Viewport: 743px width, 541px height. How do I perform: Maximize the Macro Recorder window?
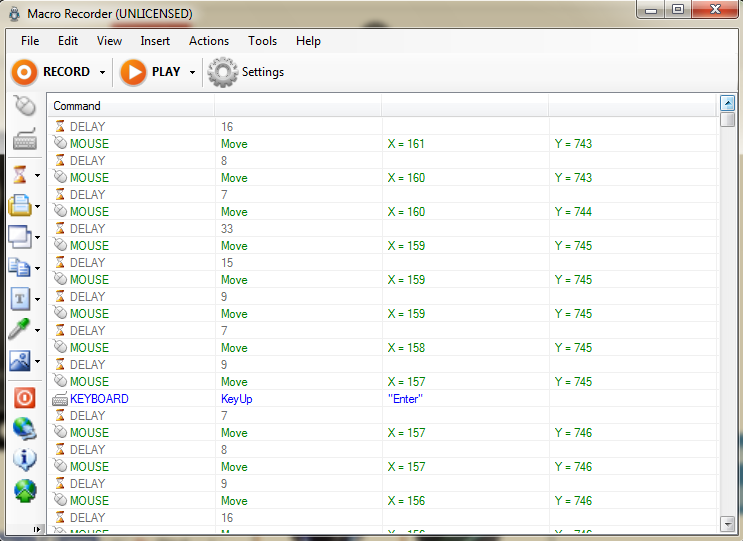pos(678,10)
